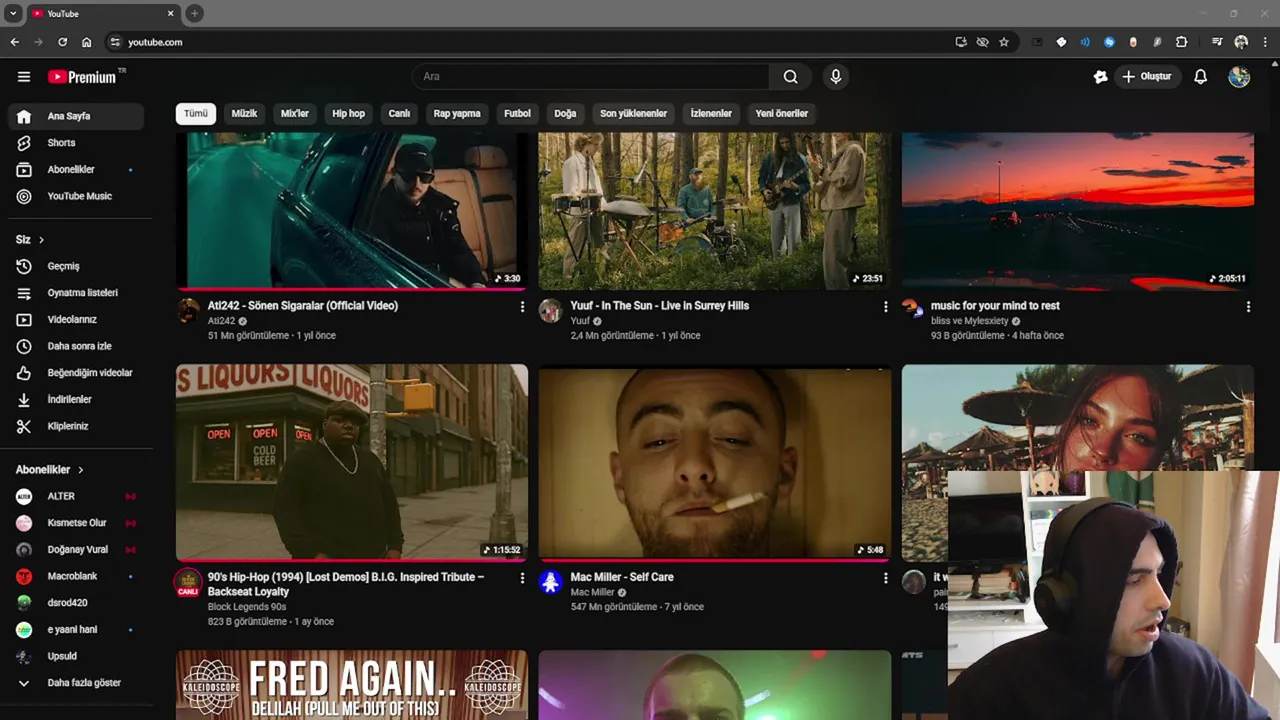Image resolution: width=1280 pixels, height=720 pixels.
Task: Select the Futbol filter chip
Action: pyautogui.click(x=517, y=113)
